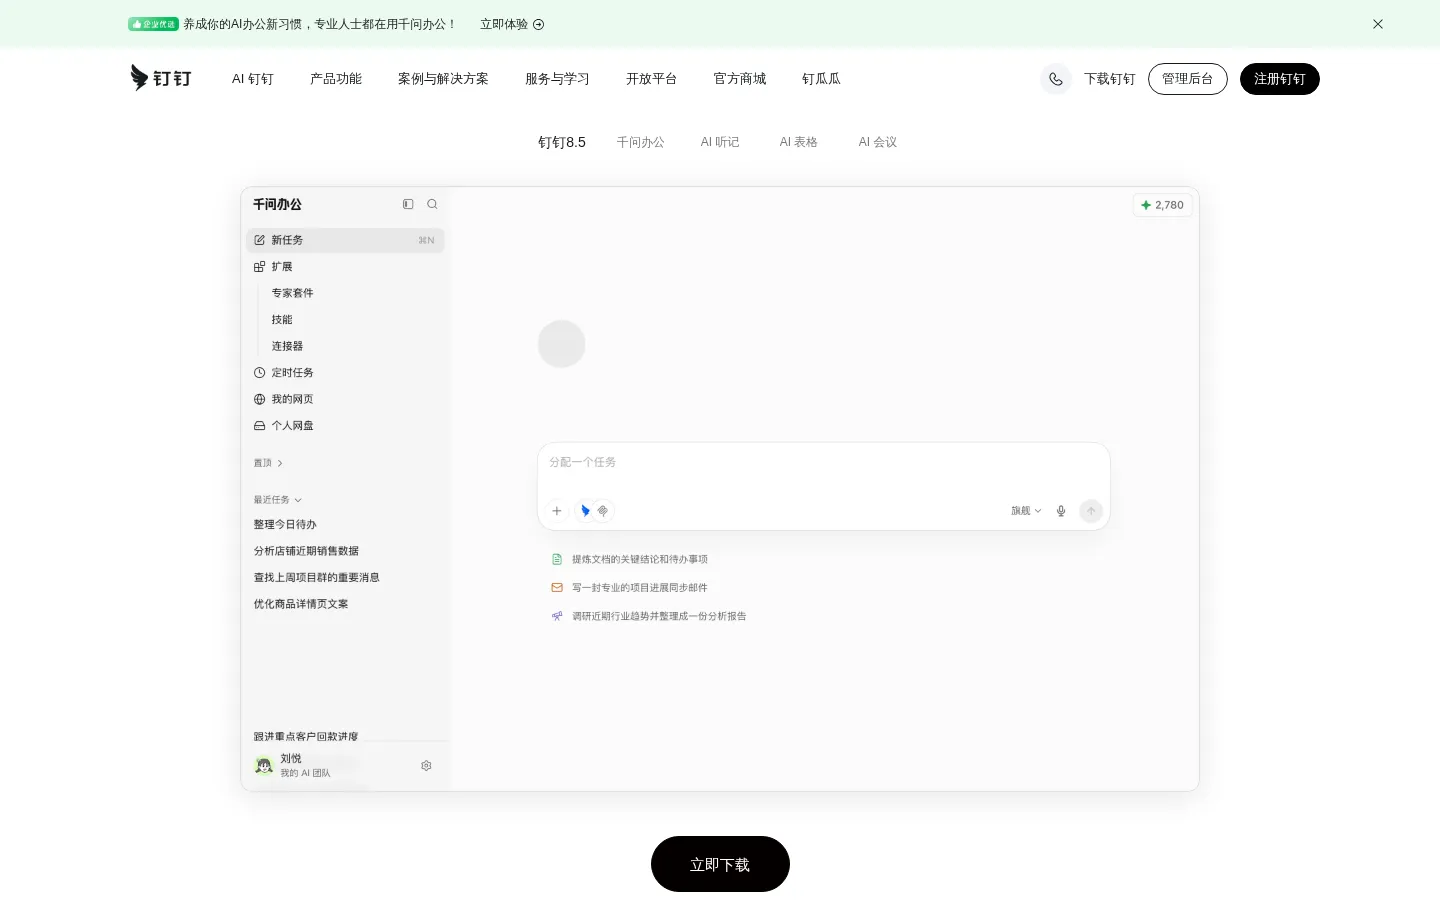1440x900 pixels.
Task: Switch to the AI 会议 tab
Action: click(x=878, y=142)
